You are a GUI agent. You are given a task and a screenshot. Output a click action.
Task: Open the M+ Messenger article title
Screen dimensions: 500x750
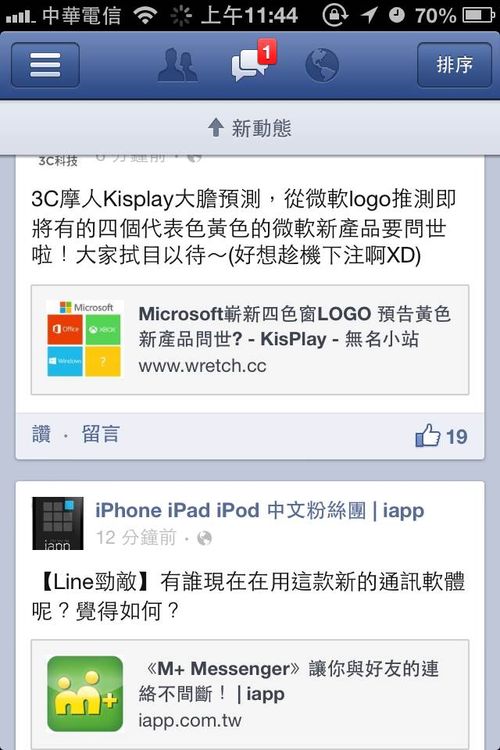(x=289, y=681)
